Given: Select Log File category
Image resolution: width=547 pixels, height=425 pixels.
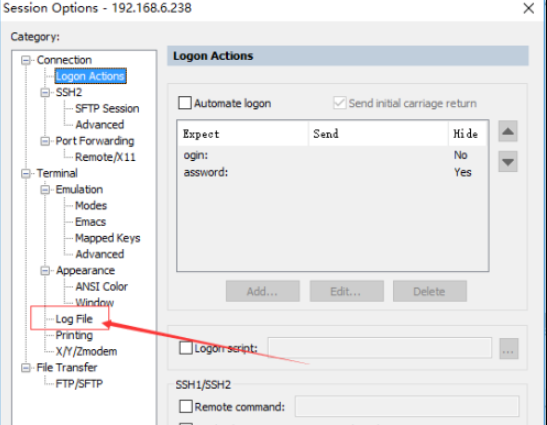Looking at the screenshot, I should pos(74,319).
